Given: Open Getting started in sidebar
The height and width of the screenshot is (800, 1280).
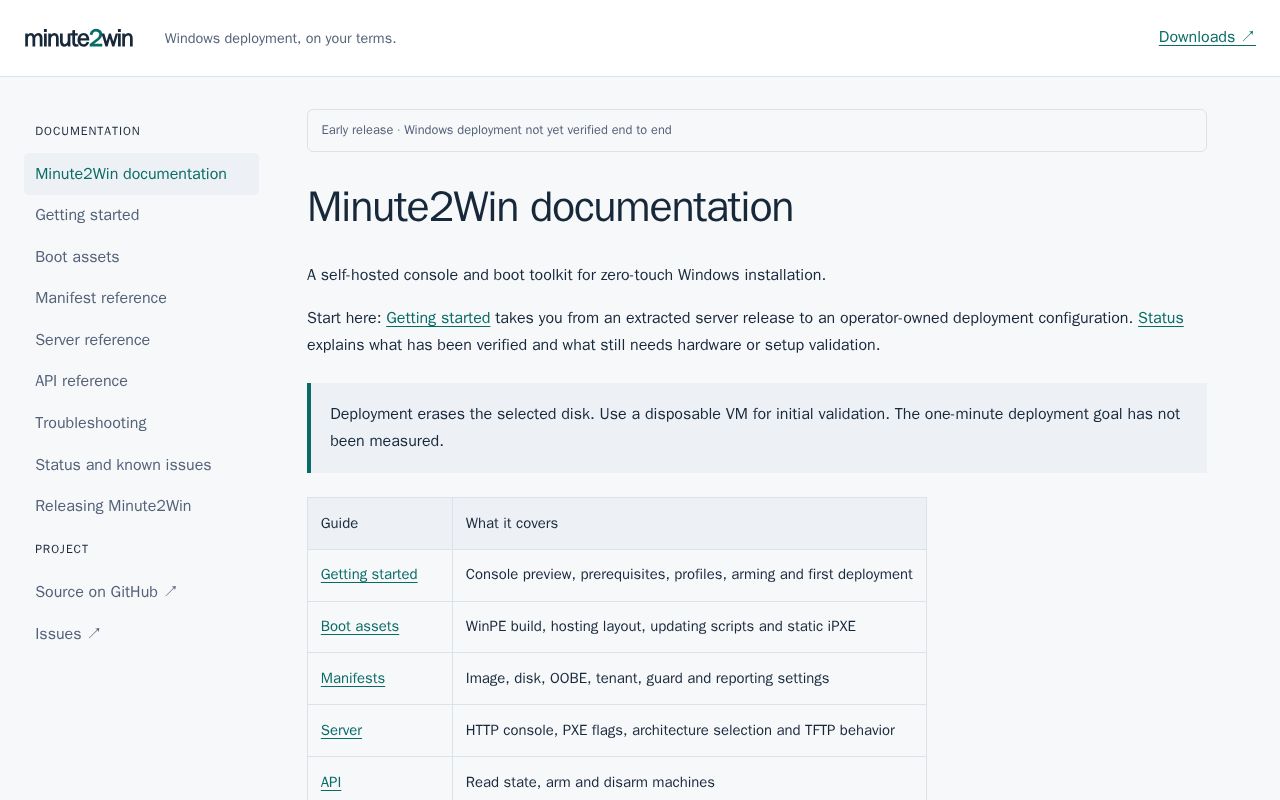Looking at the screenshot, I should tap(141, 215).
